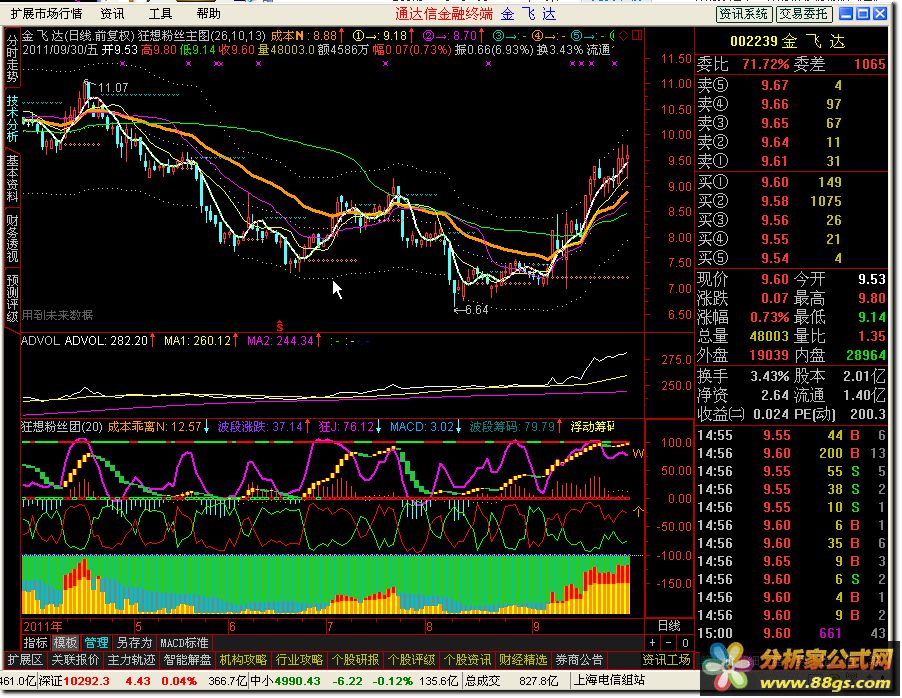Image resolution: width=902 pixels, height=698 pixels.
Task: Click the 换手 3.43% value
Action: (x=770, y=376)
